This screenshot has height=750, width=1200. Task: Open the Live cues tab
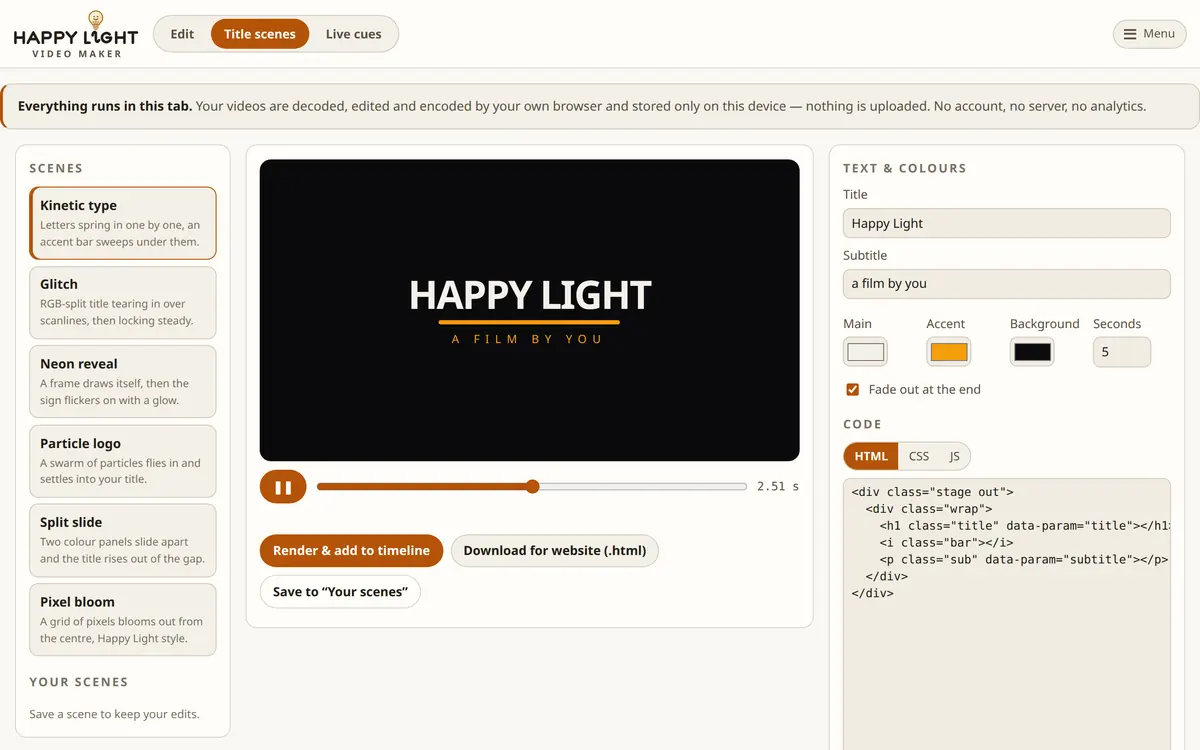(353, 34)
